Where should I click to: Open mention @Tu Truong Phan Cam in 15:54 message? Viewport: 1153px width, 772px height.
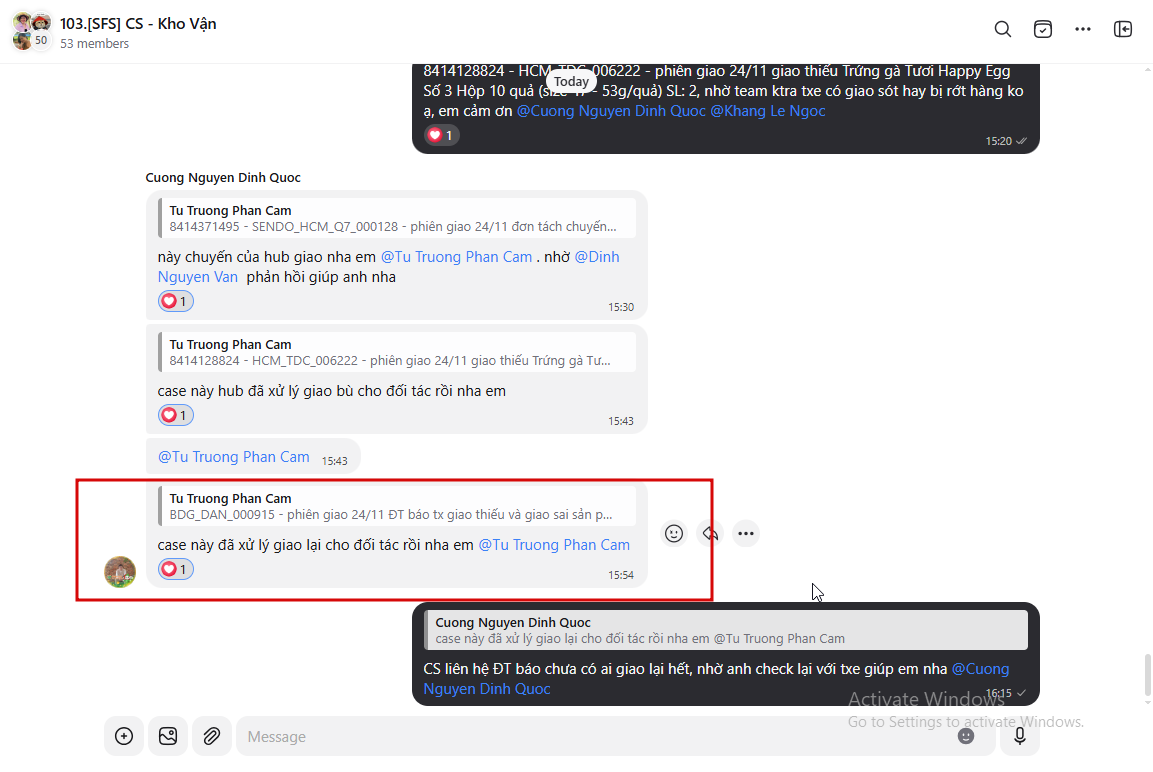554,546
